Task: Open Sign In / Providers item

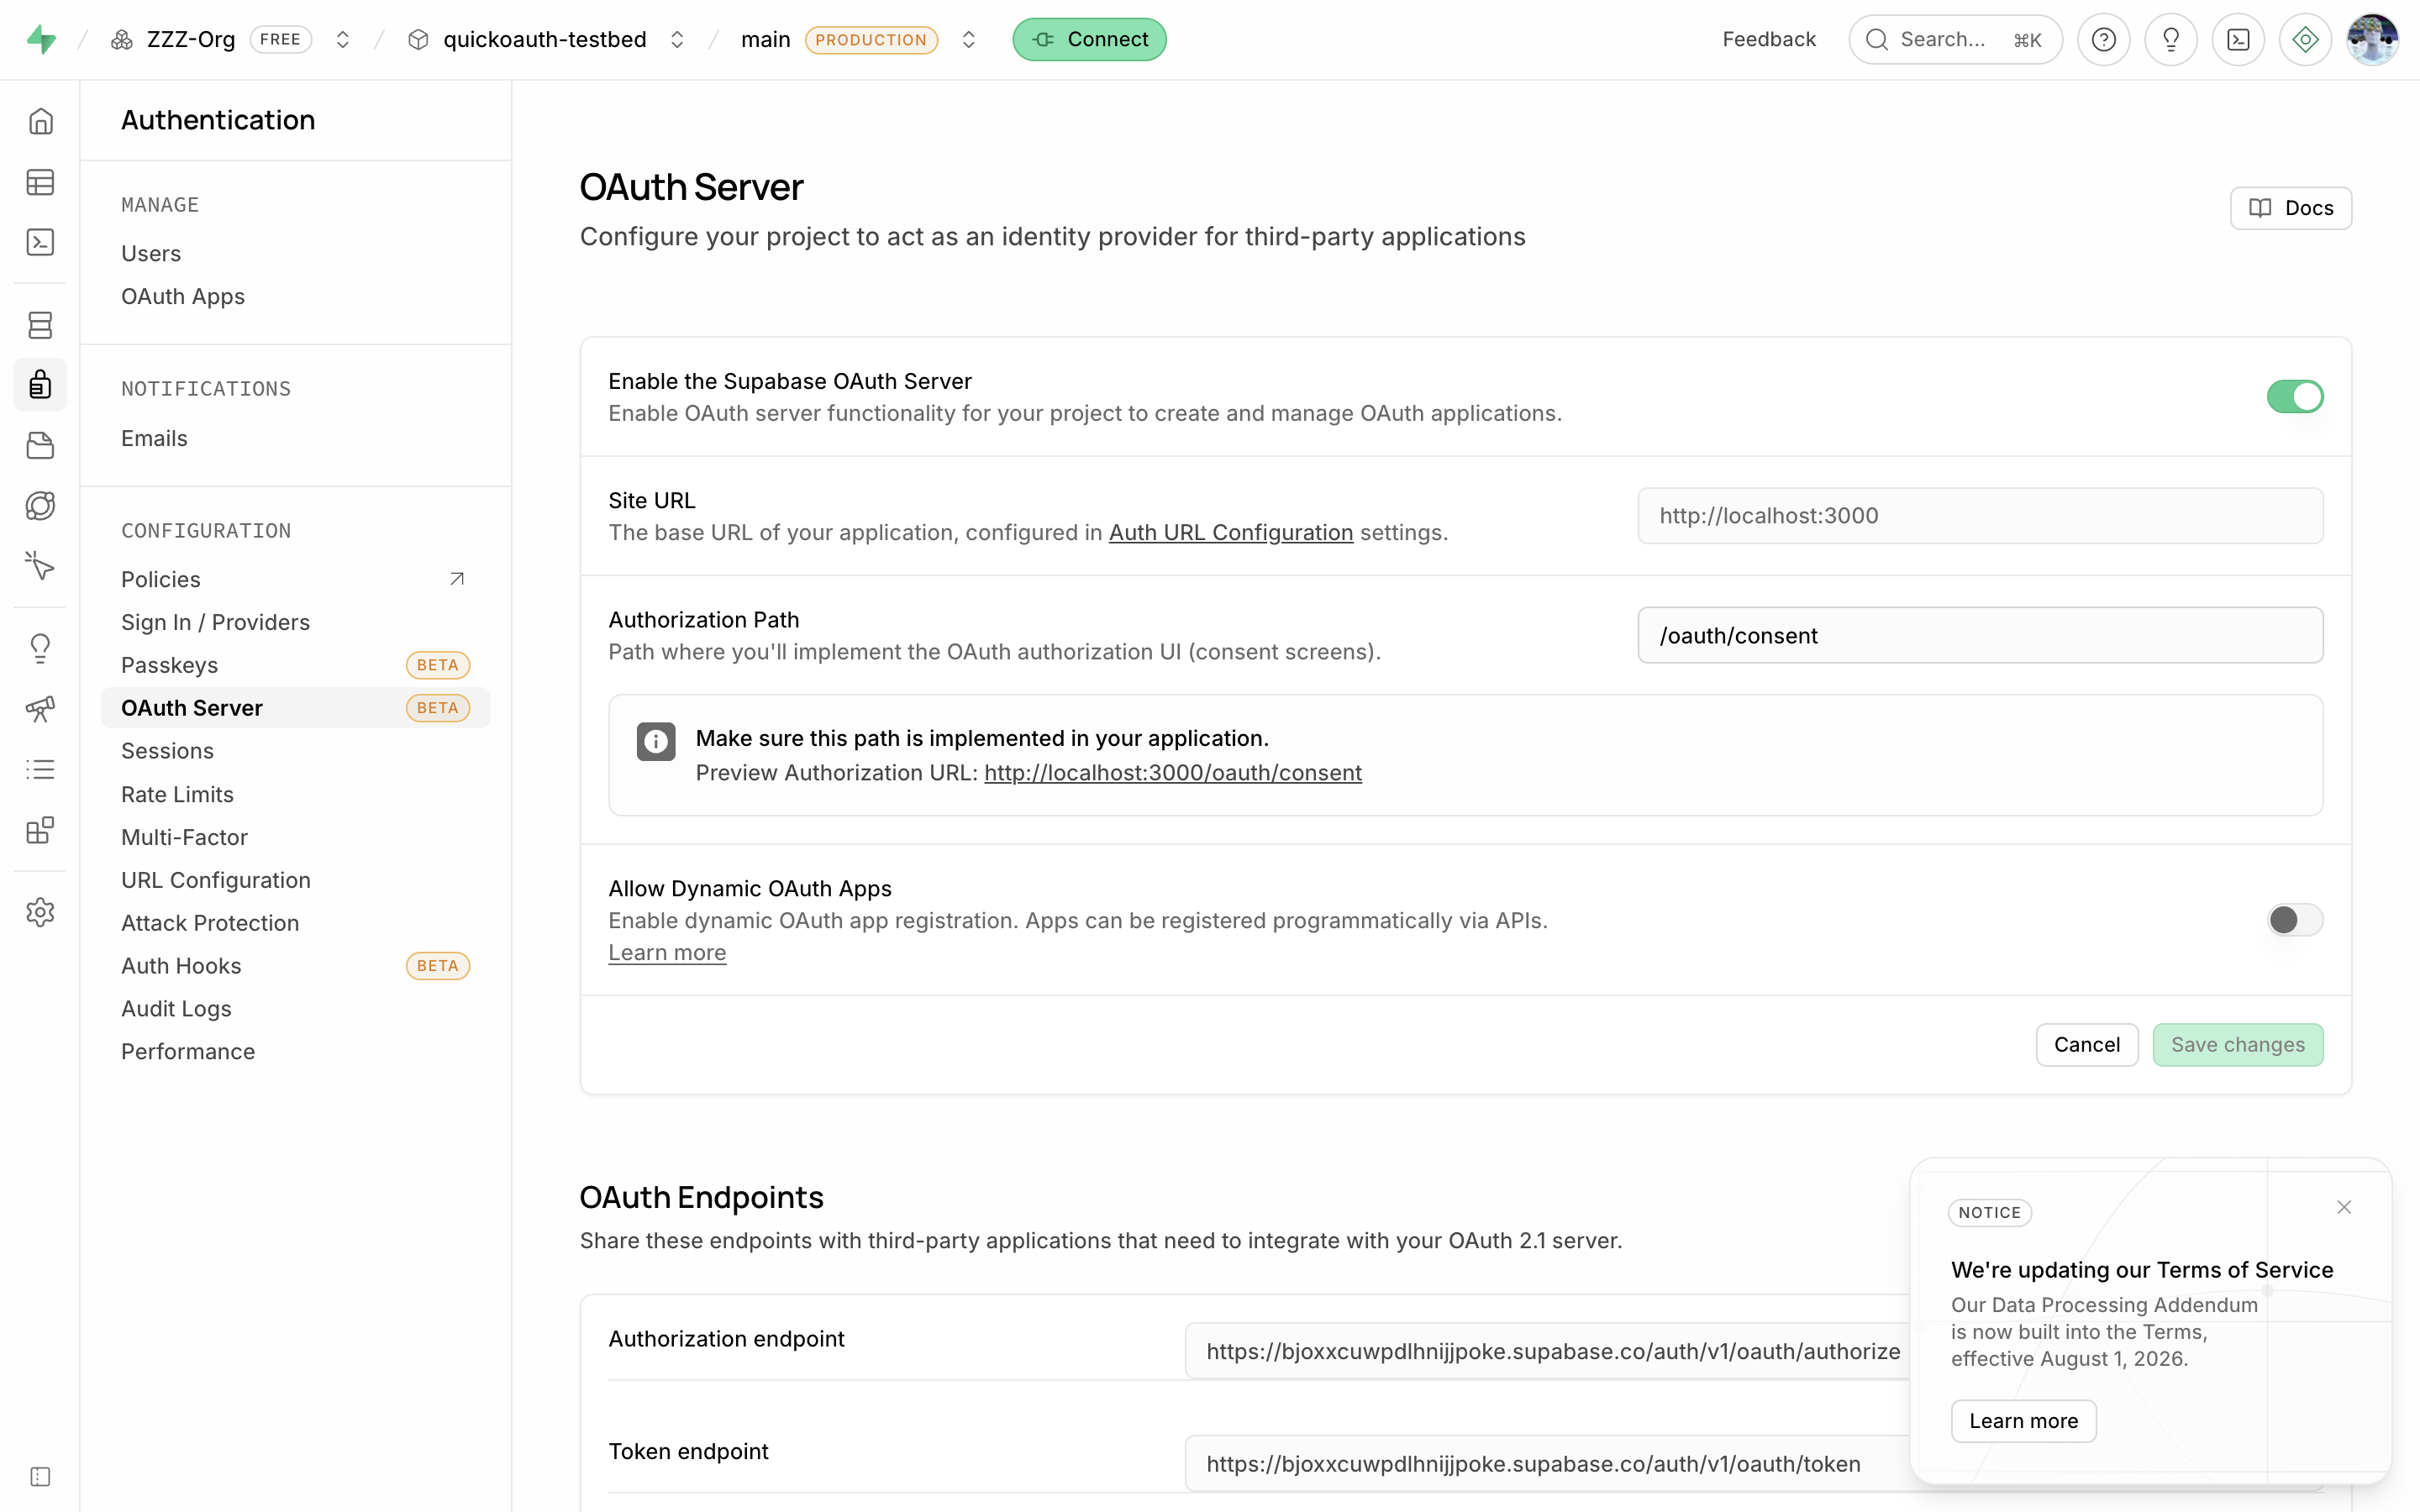Action: [296, 622]
